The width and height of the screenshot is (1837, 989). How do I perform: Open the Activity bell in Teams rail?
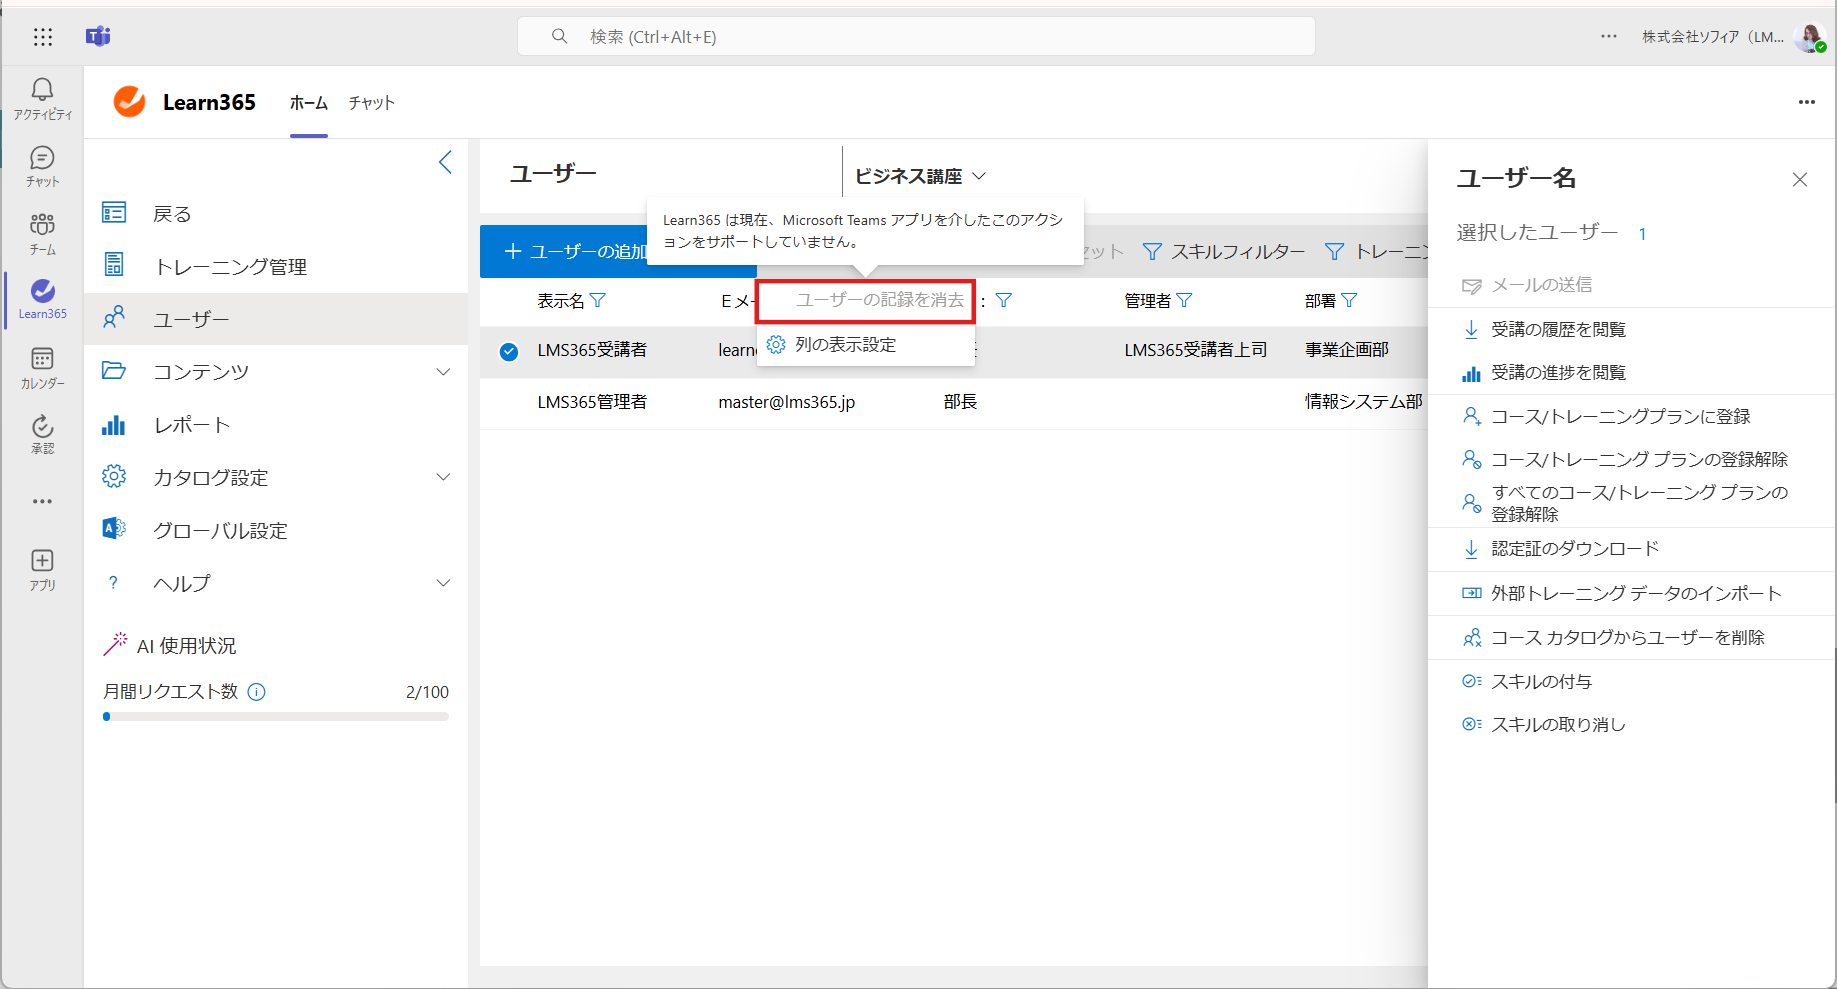(42, 99)
